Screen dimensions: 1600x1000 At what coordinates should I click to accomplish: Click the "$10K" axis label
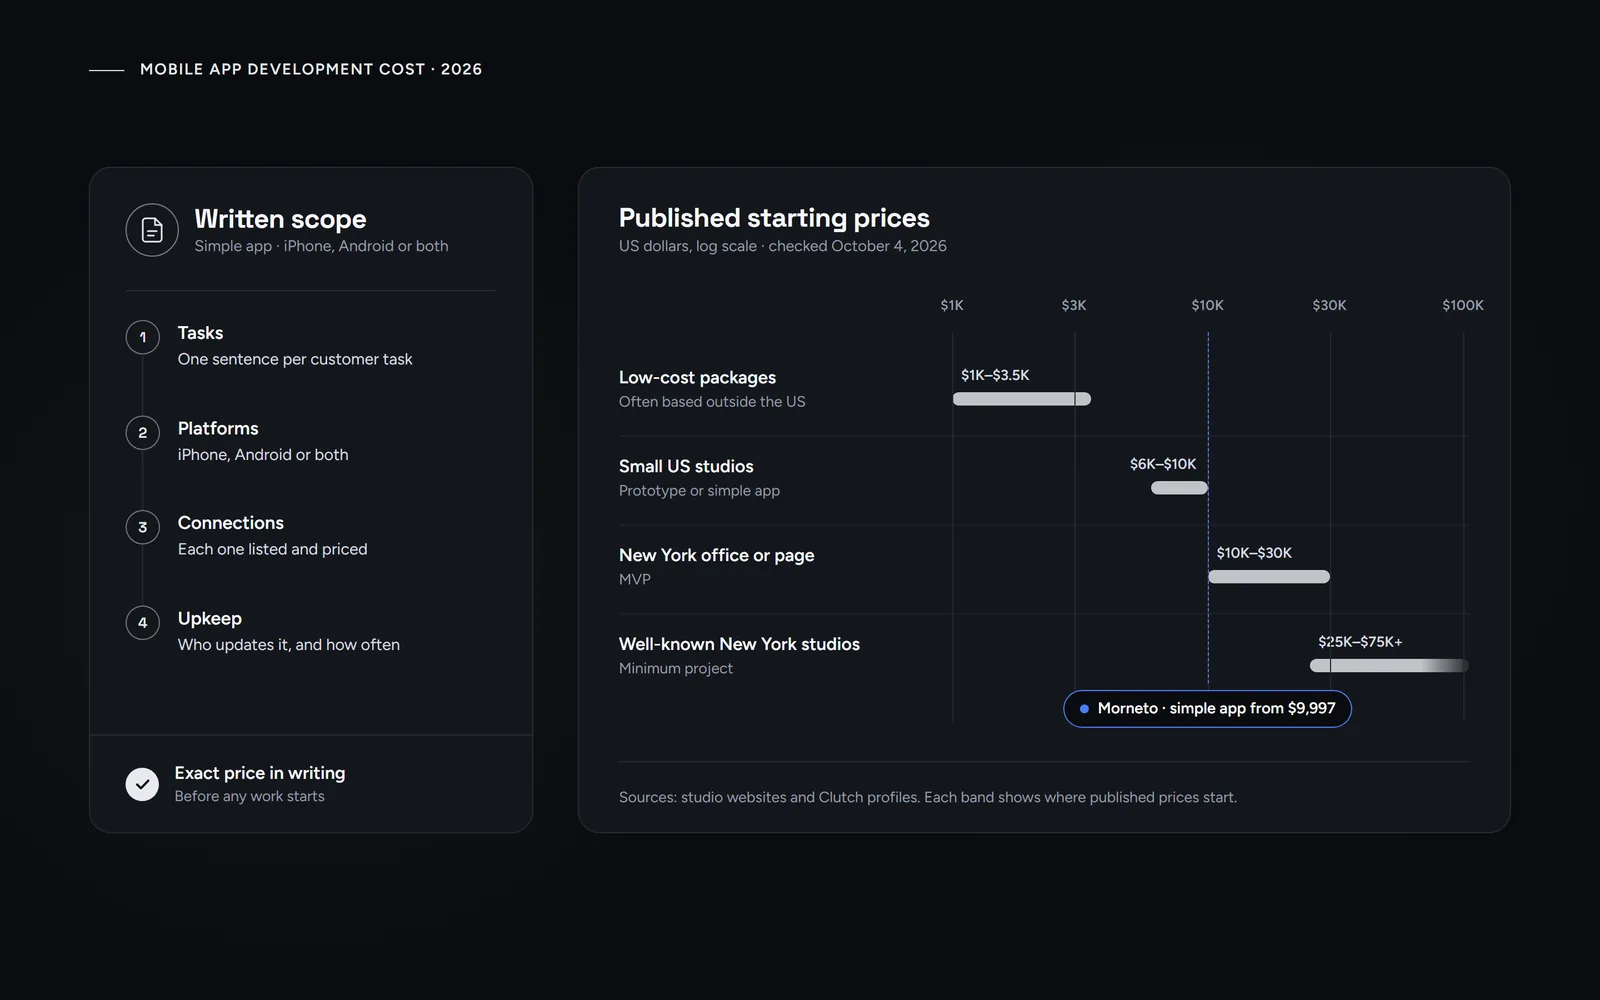tap(1208, 305)
